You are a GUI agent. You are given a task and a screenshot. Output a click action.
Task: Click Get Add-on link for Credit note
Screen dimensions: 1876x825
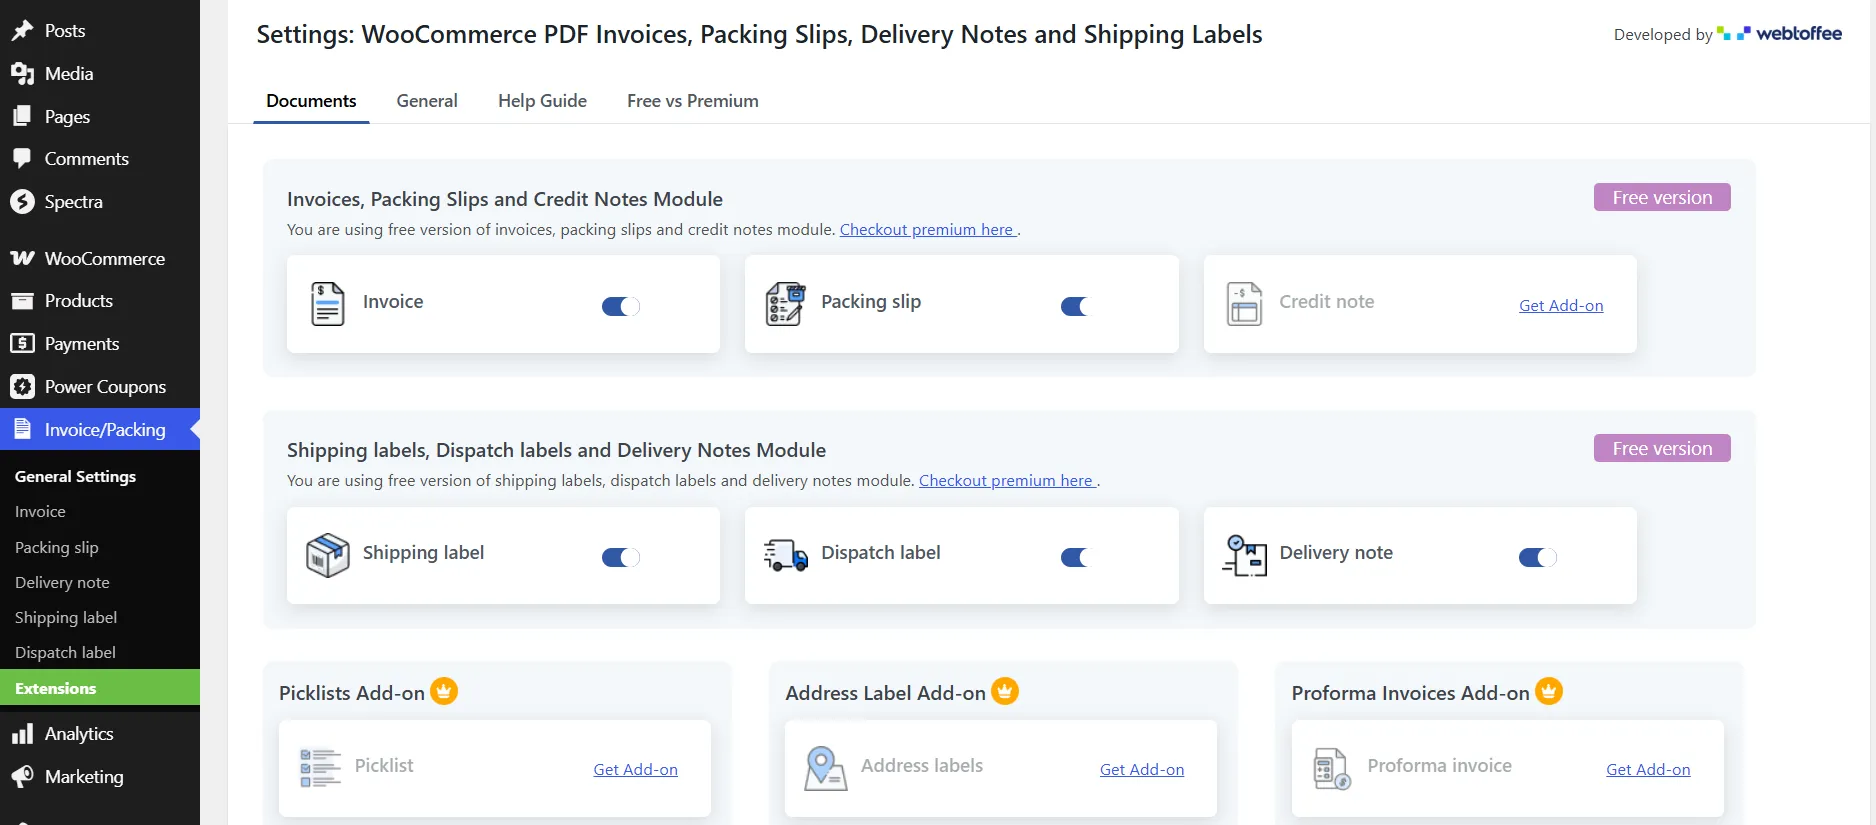(1561, 305)
